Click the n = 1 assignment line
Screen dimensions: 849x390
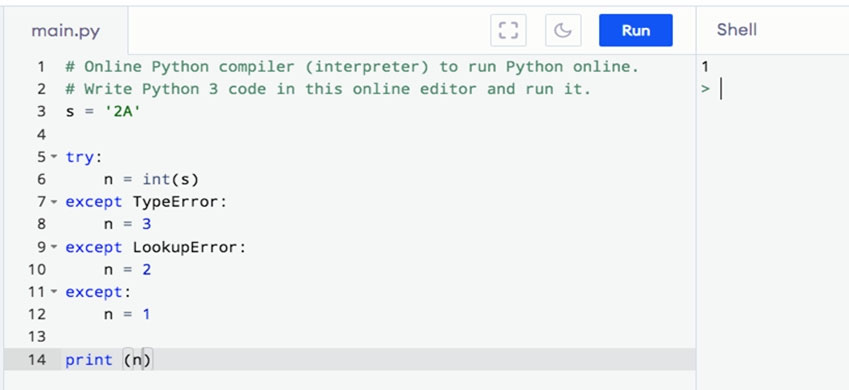(x=128, y=314)
